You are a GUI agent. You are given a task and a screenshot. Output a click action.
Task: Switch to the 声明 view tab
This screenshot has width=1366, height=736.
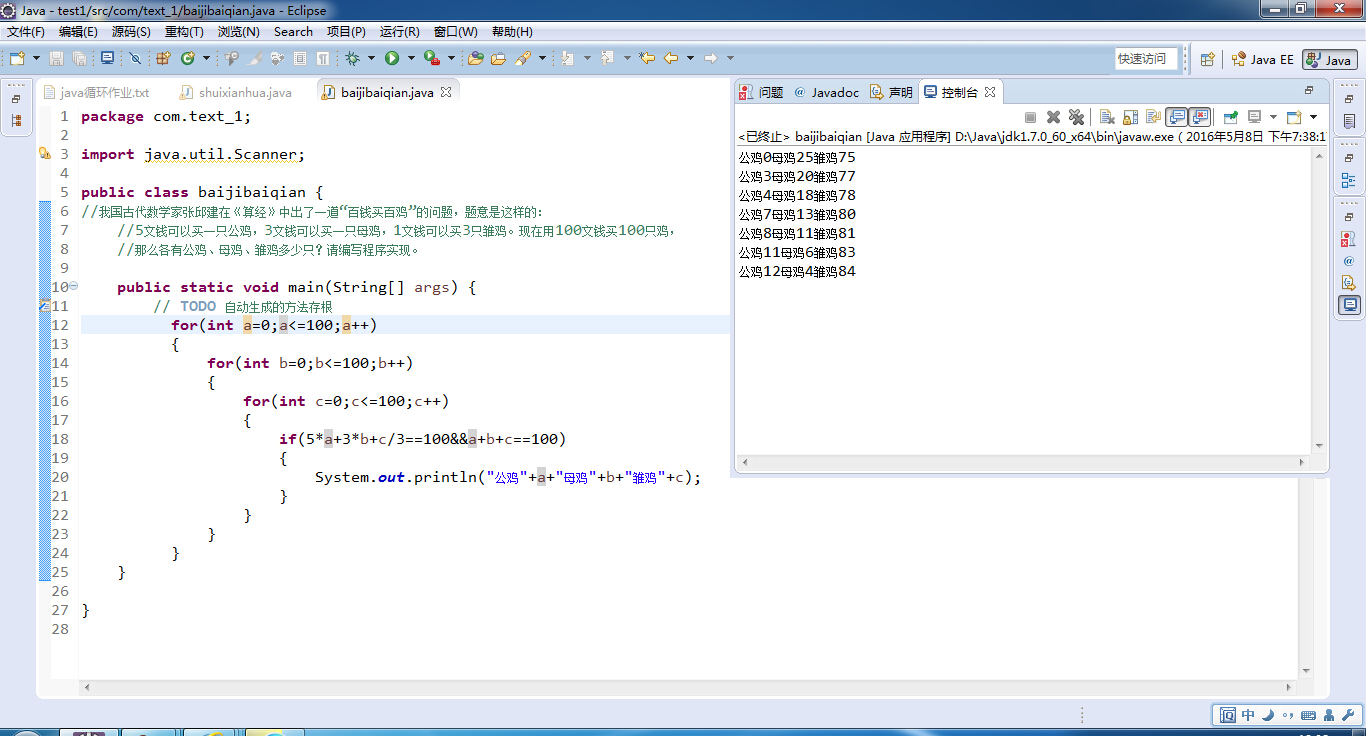click(891, 92)
